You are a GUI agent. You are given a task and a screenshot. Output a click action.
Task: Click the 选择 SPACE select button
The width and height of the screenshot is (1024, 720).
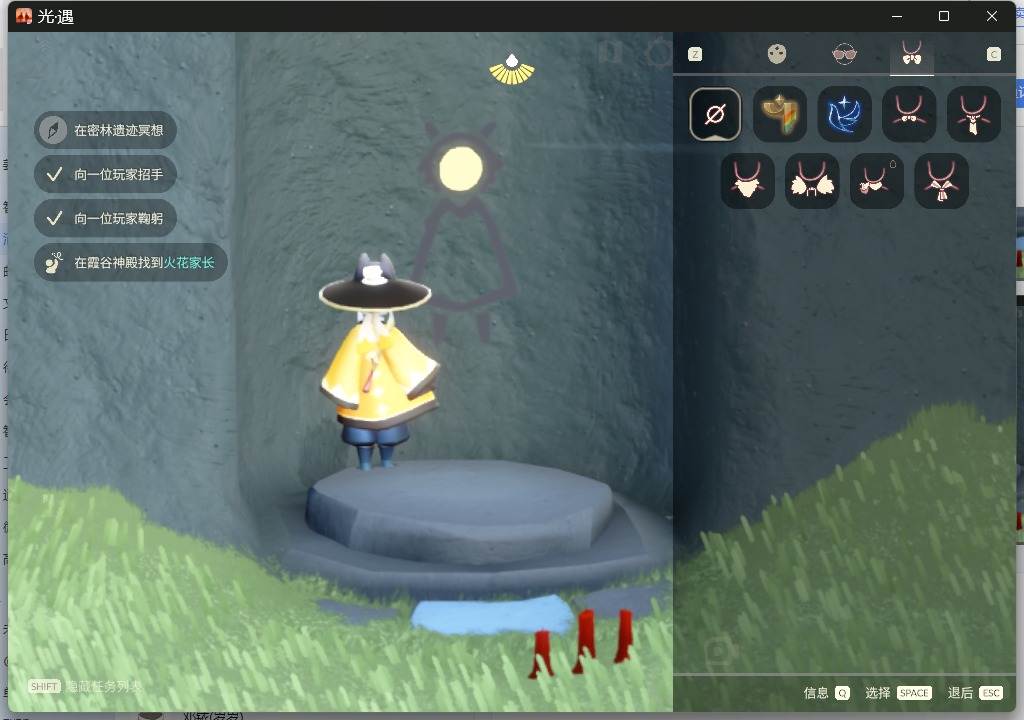[898, 693]
